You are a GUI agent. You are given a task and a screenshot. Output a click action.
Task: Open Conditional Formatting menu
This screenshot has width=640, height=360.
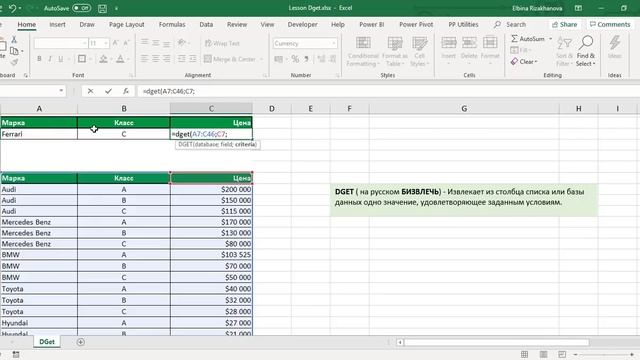tap(363, 52)
